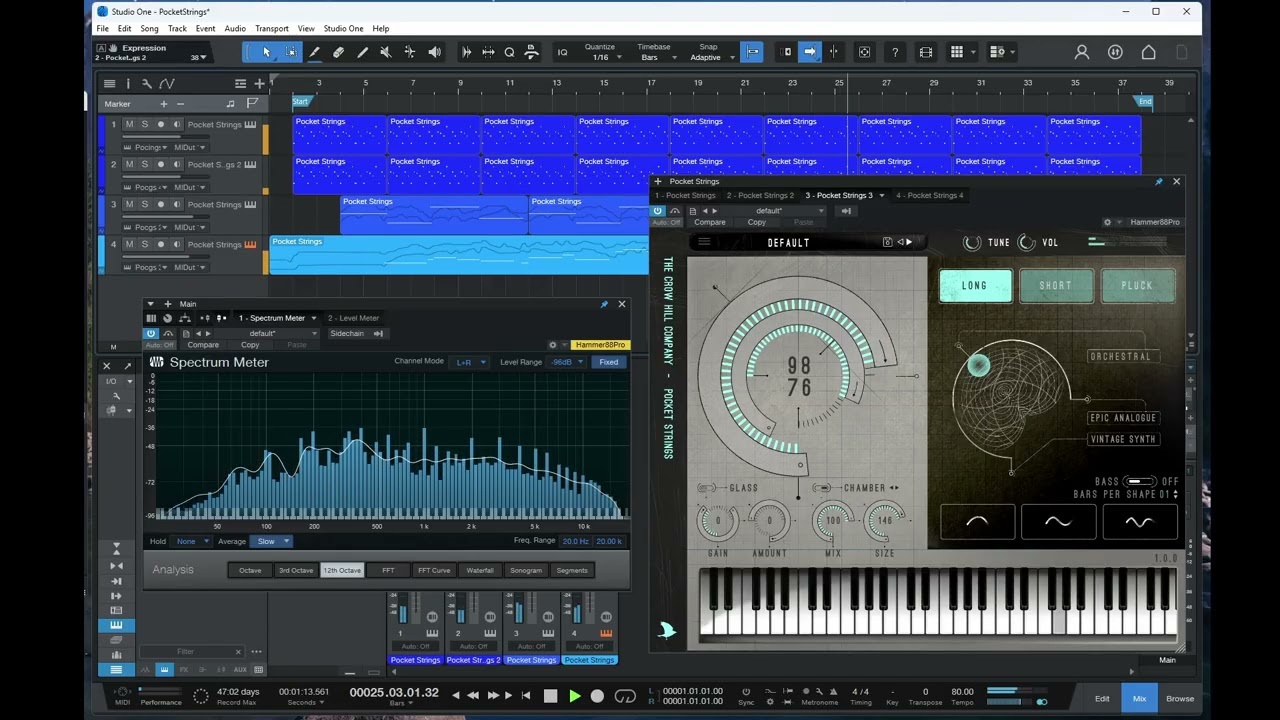Choose the Waterfall analysis mode

click(x=480, y=570)
